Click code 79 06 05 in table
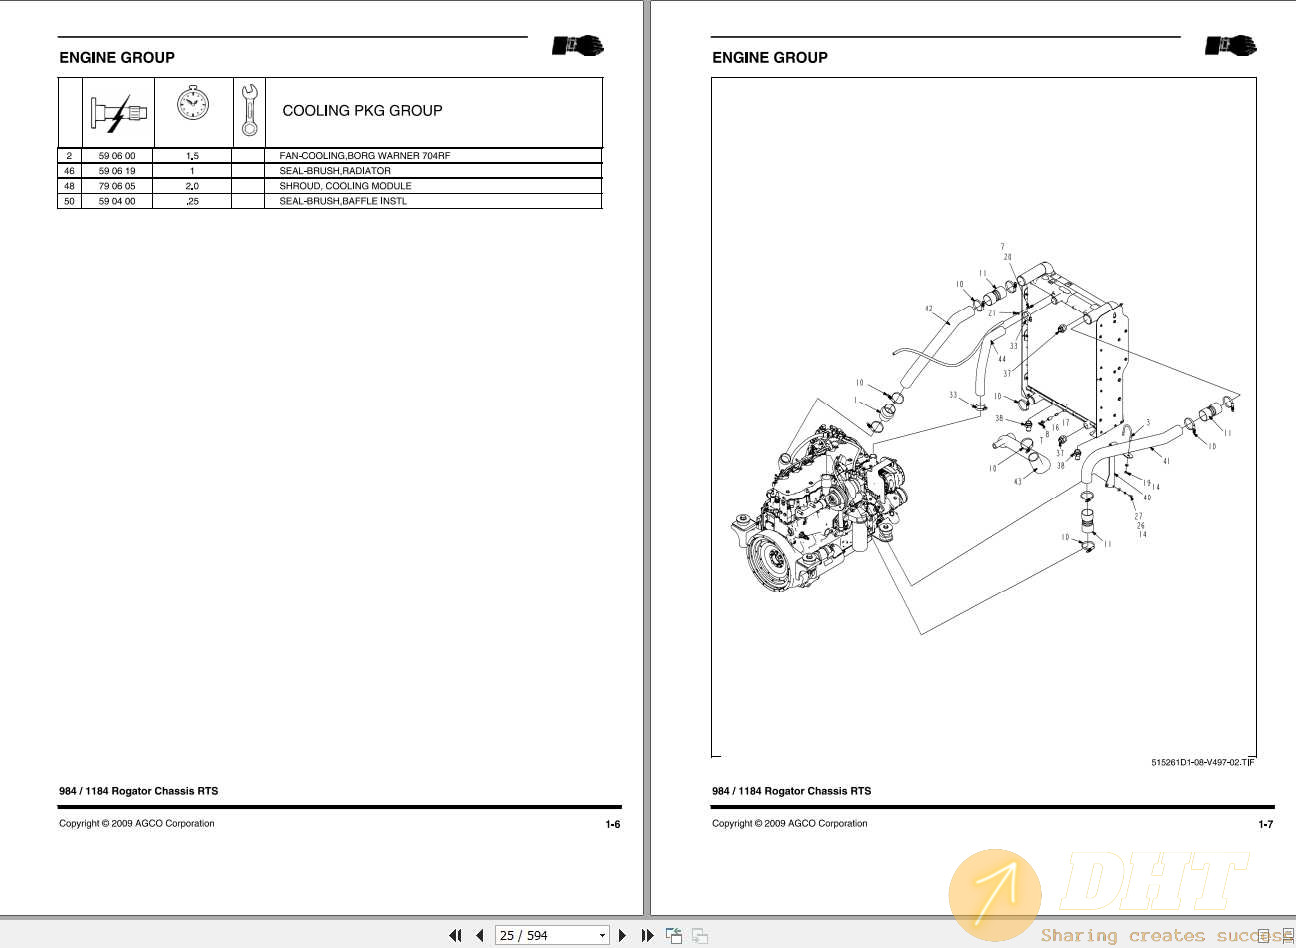This screenshot has height=948, width=1296. 117,186
